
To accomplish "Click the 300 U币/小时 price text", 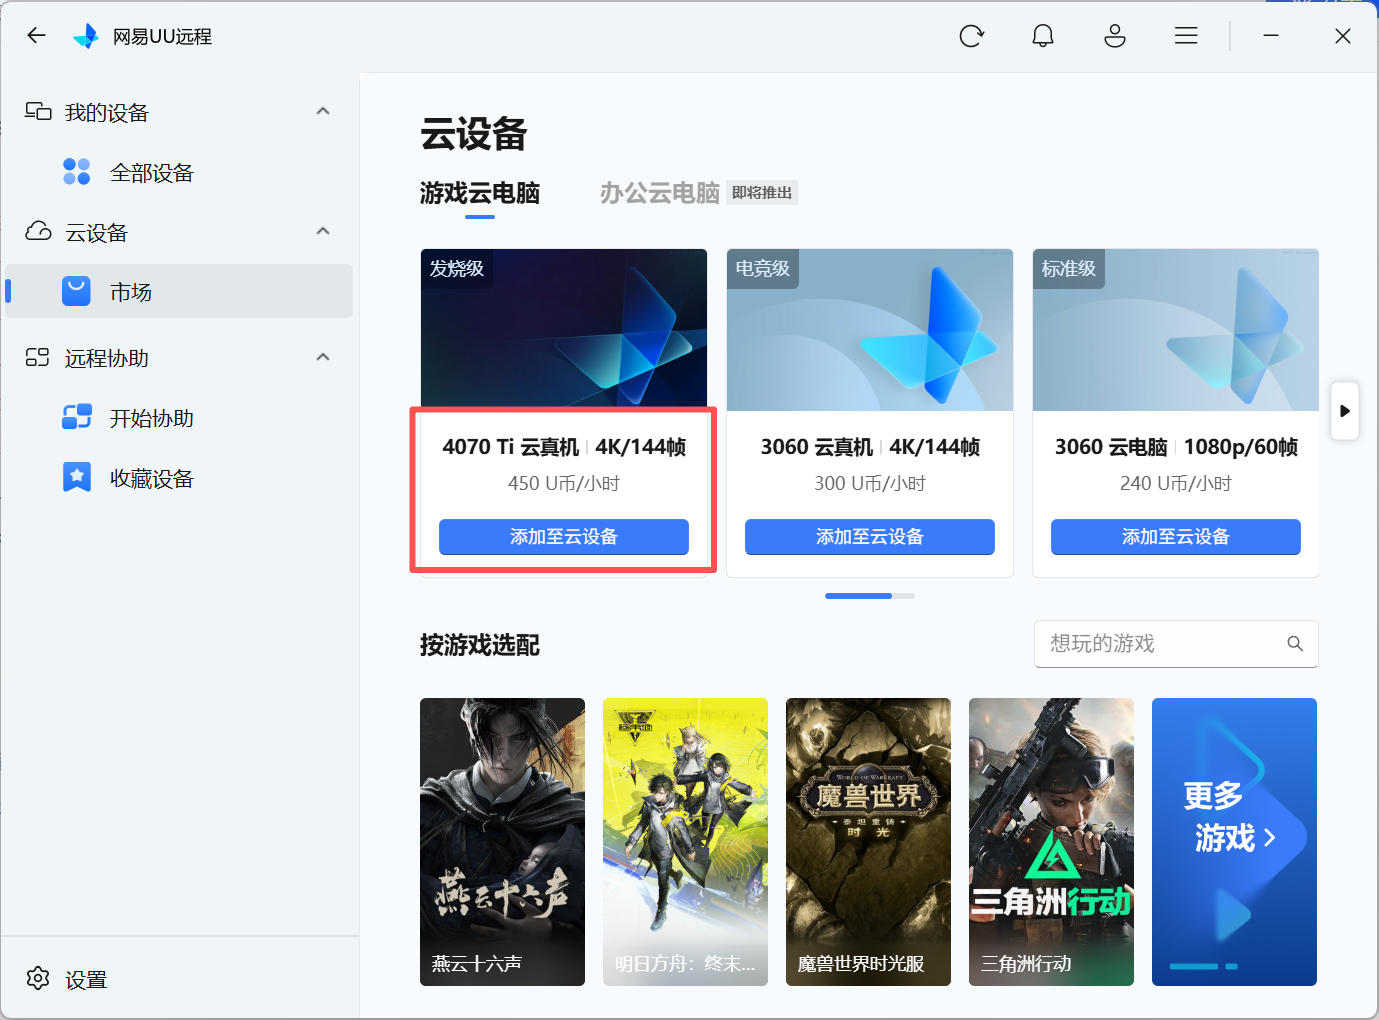I will pyautogui.click(x=870, y=484).
